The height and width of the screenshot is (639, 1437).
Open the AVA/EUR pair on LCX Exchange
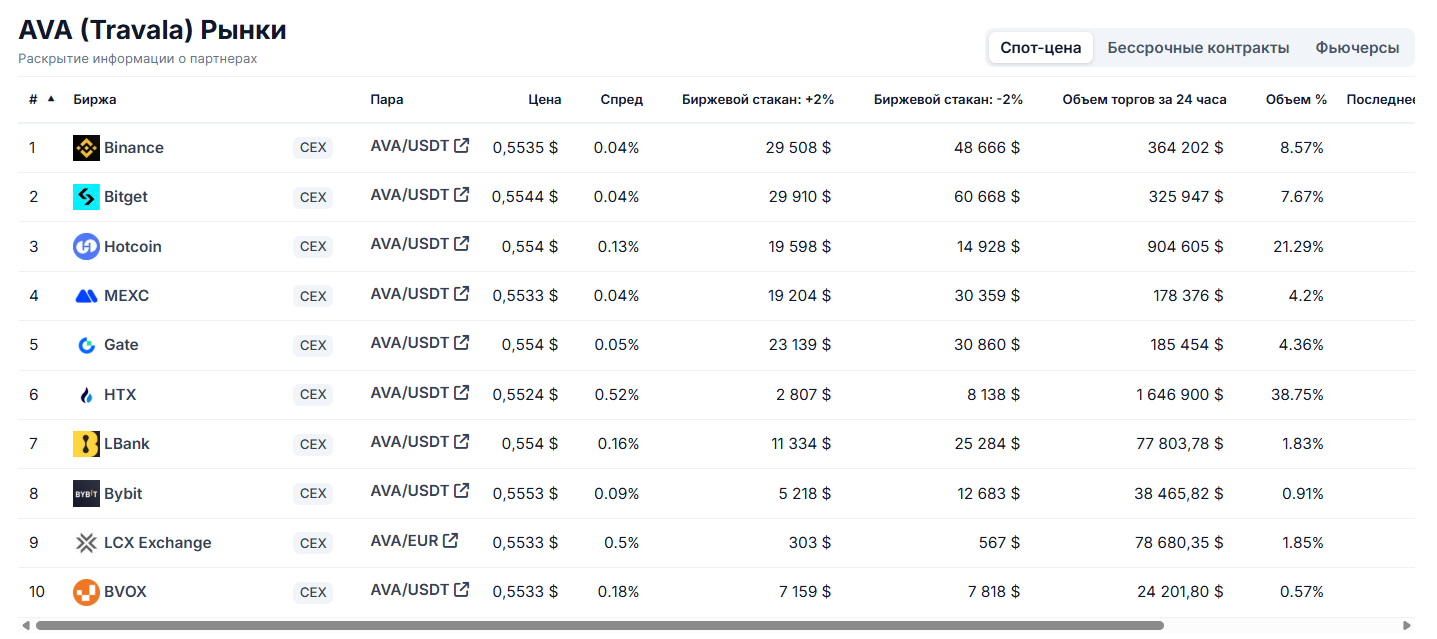[x=404, y=541]
